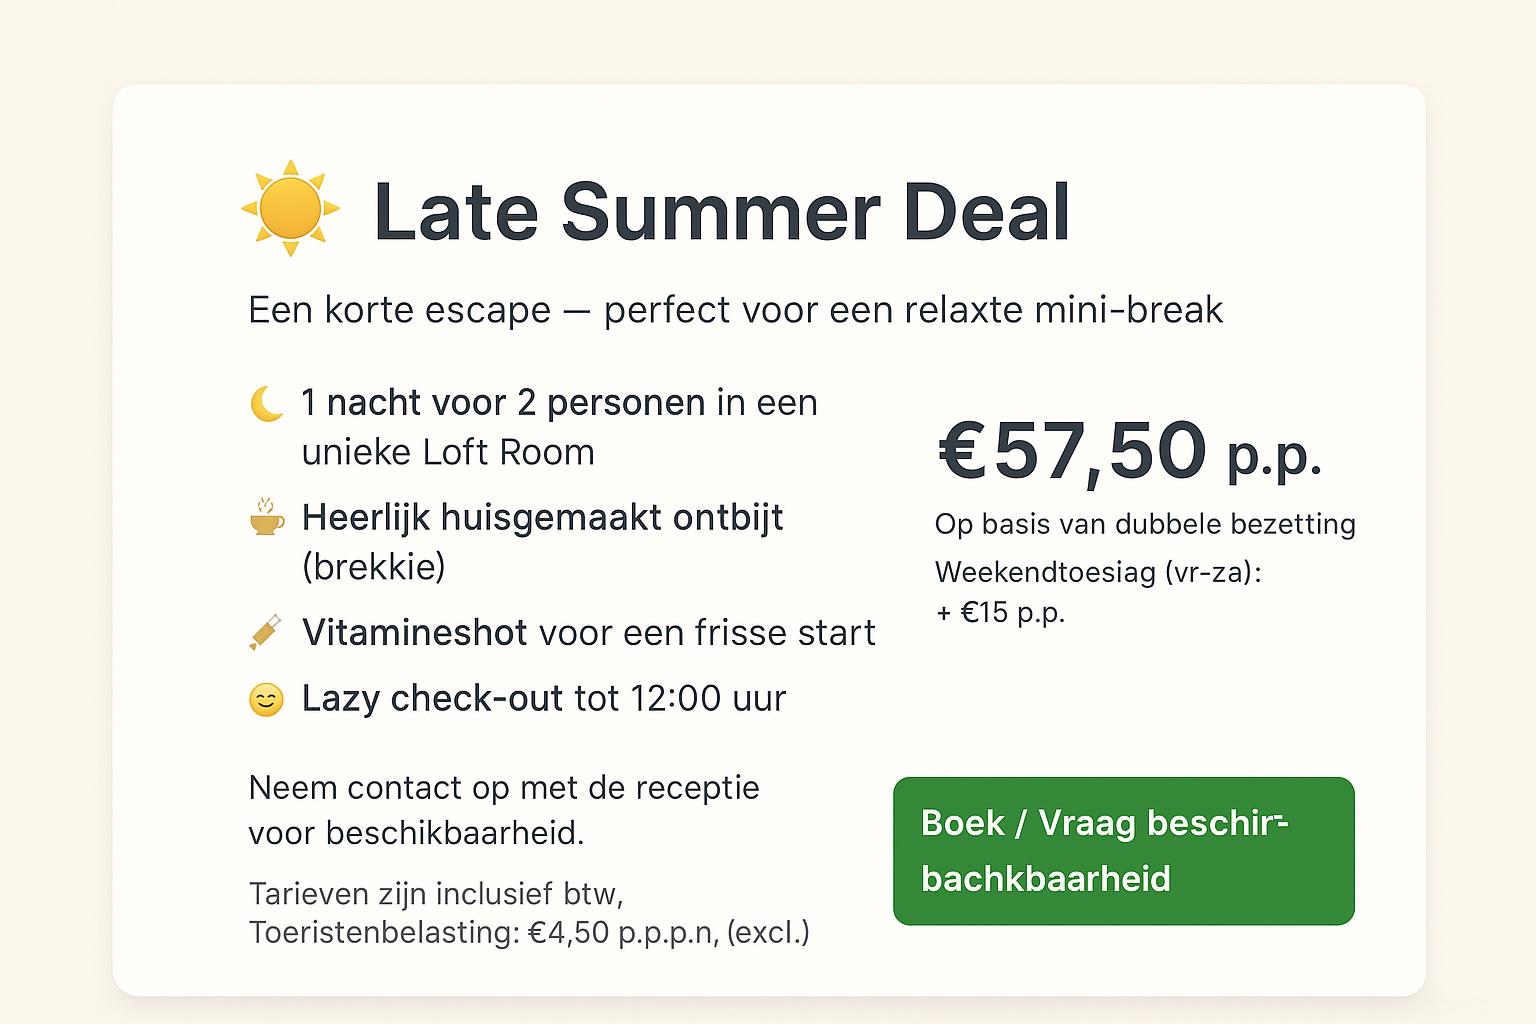1536x1024 pixels.
Task: Select the 'Heerlijk huisgemaakt ontbijt' text
Action: pos(542,518)
